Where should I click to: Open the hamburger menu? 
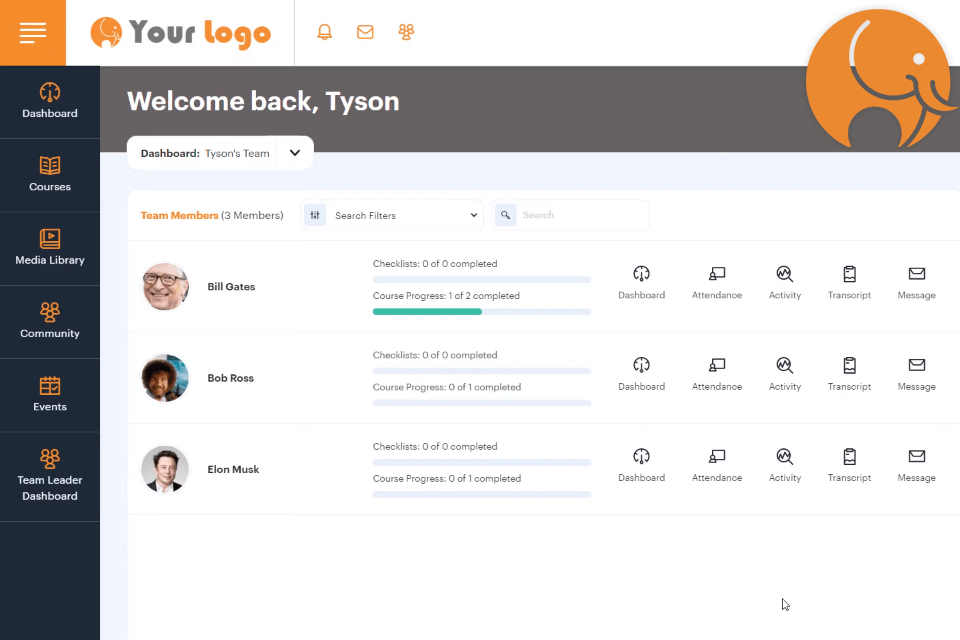click(33, 32)
